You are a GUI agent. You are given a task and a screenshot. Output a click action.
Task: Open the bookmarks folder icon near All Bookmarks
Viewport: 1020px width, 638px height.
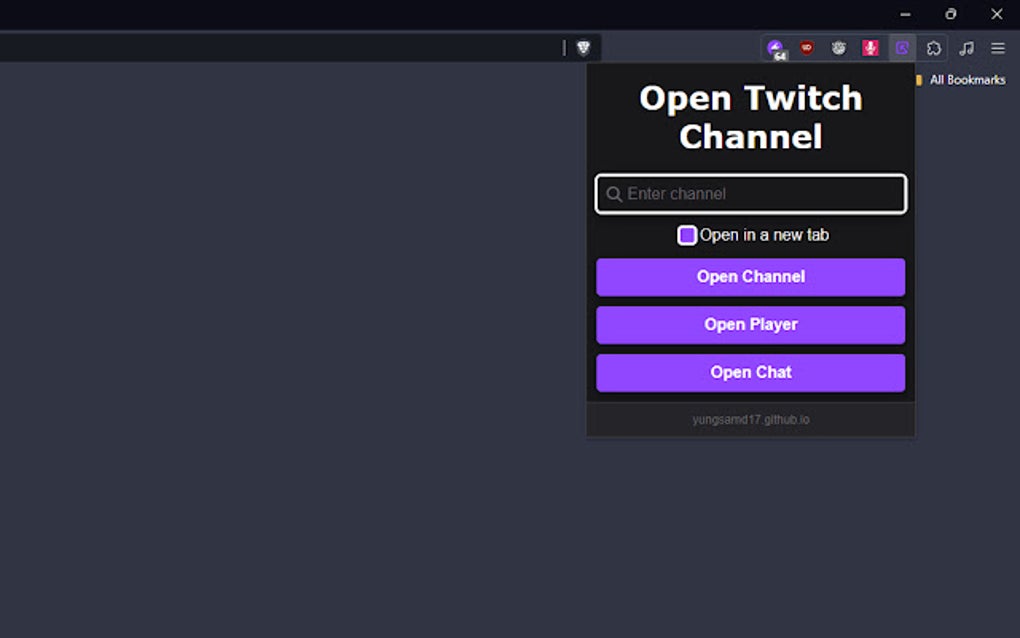click(920, 79)
